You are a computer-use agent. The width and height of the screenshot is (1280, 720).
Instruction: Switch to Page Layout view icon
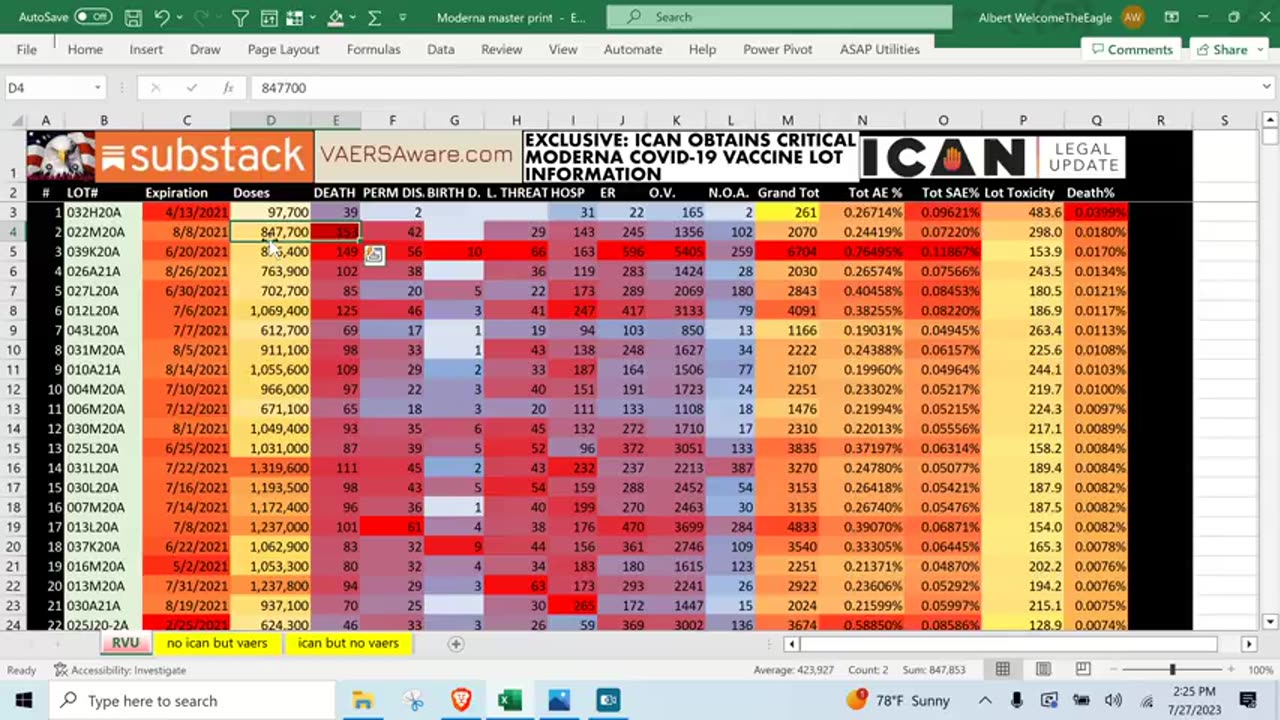pyautogui.click(x=1043, y=670)
